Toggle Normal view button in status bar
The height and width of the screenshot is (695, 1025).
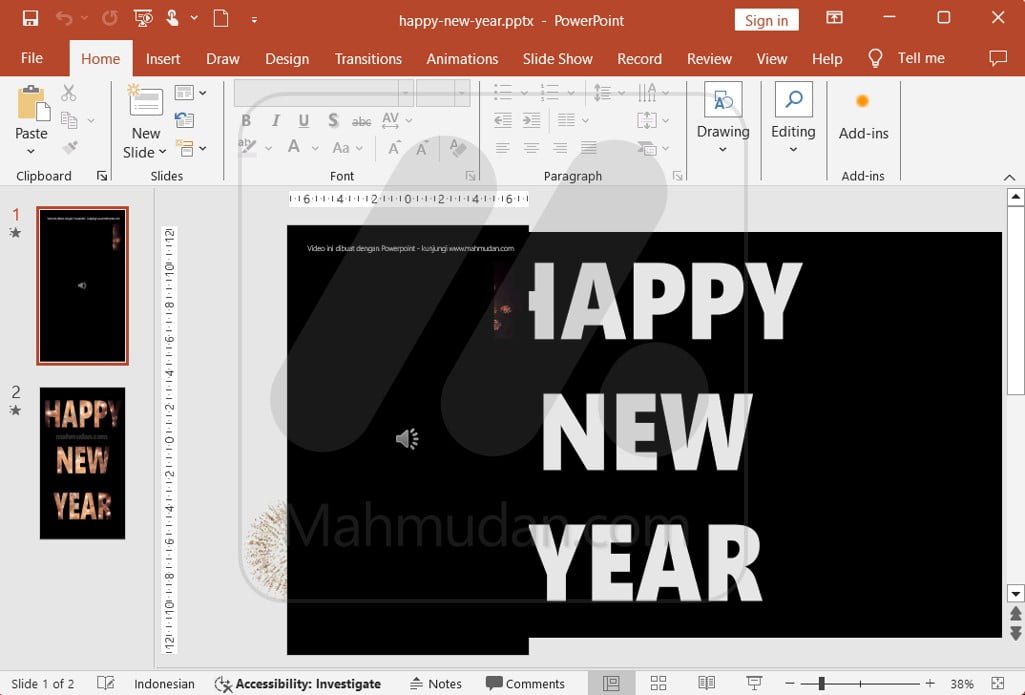[610, 683]
